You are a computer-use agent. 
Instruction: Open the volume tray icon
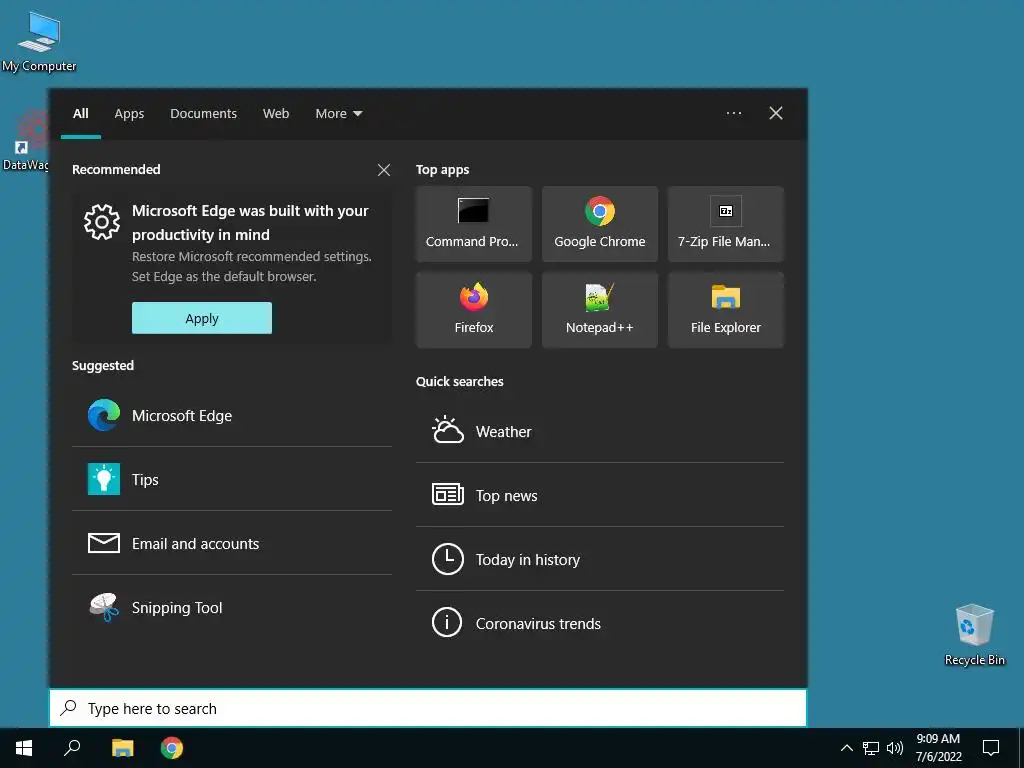click(894, 748)
